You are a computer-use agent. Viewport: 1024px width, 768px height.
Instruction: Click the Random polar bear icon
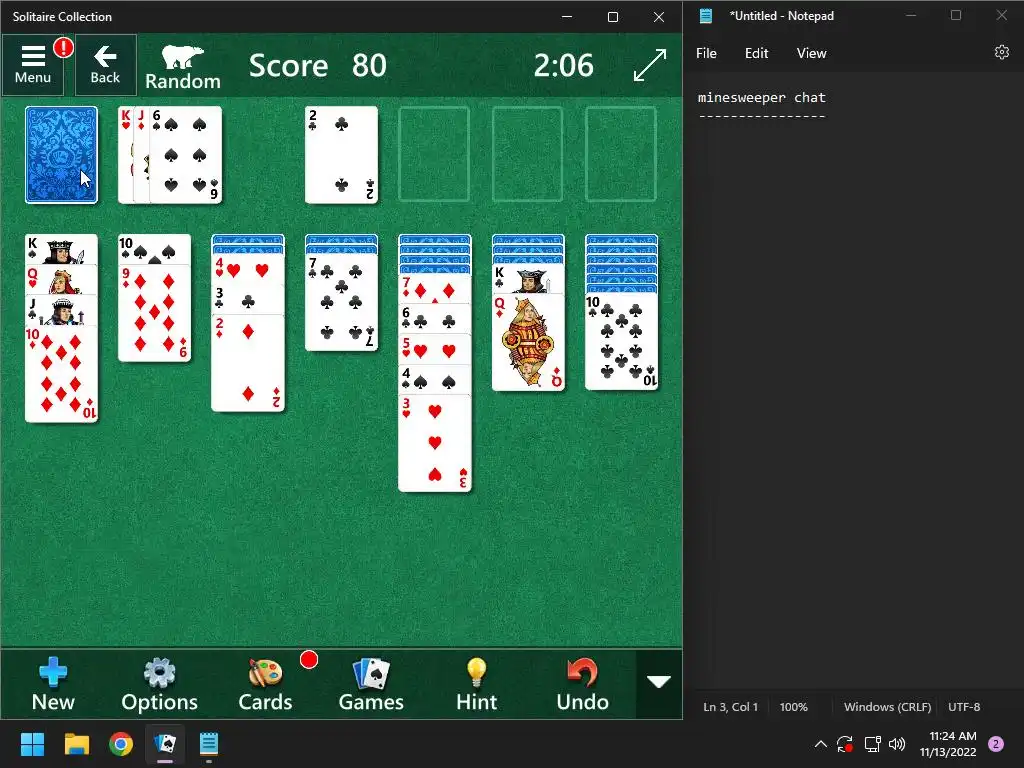pos(183,67)
